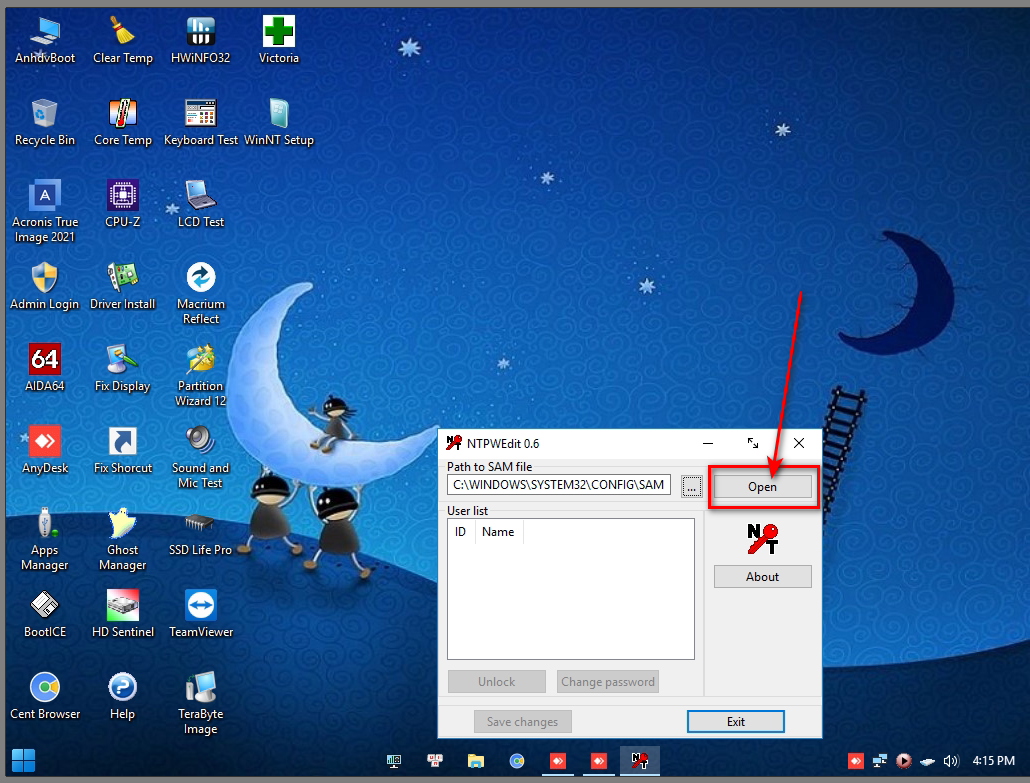Open the Keyboard Test utility icon
Viewport: 1030px width, 783px height.
(200, 123)
